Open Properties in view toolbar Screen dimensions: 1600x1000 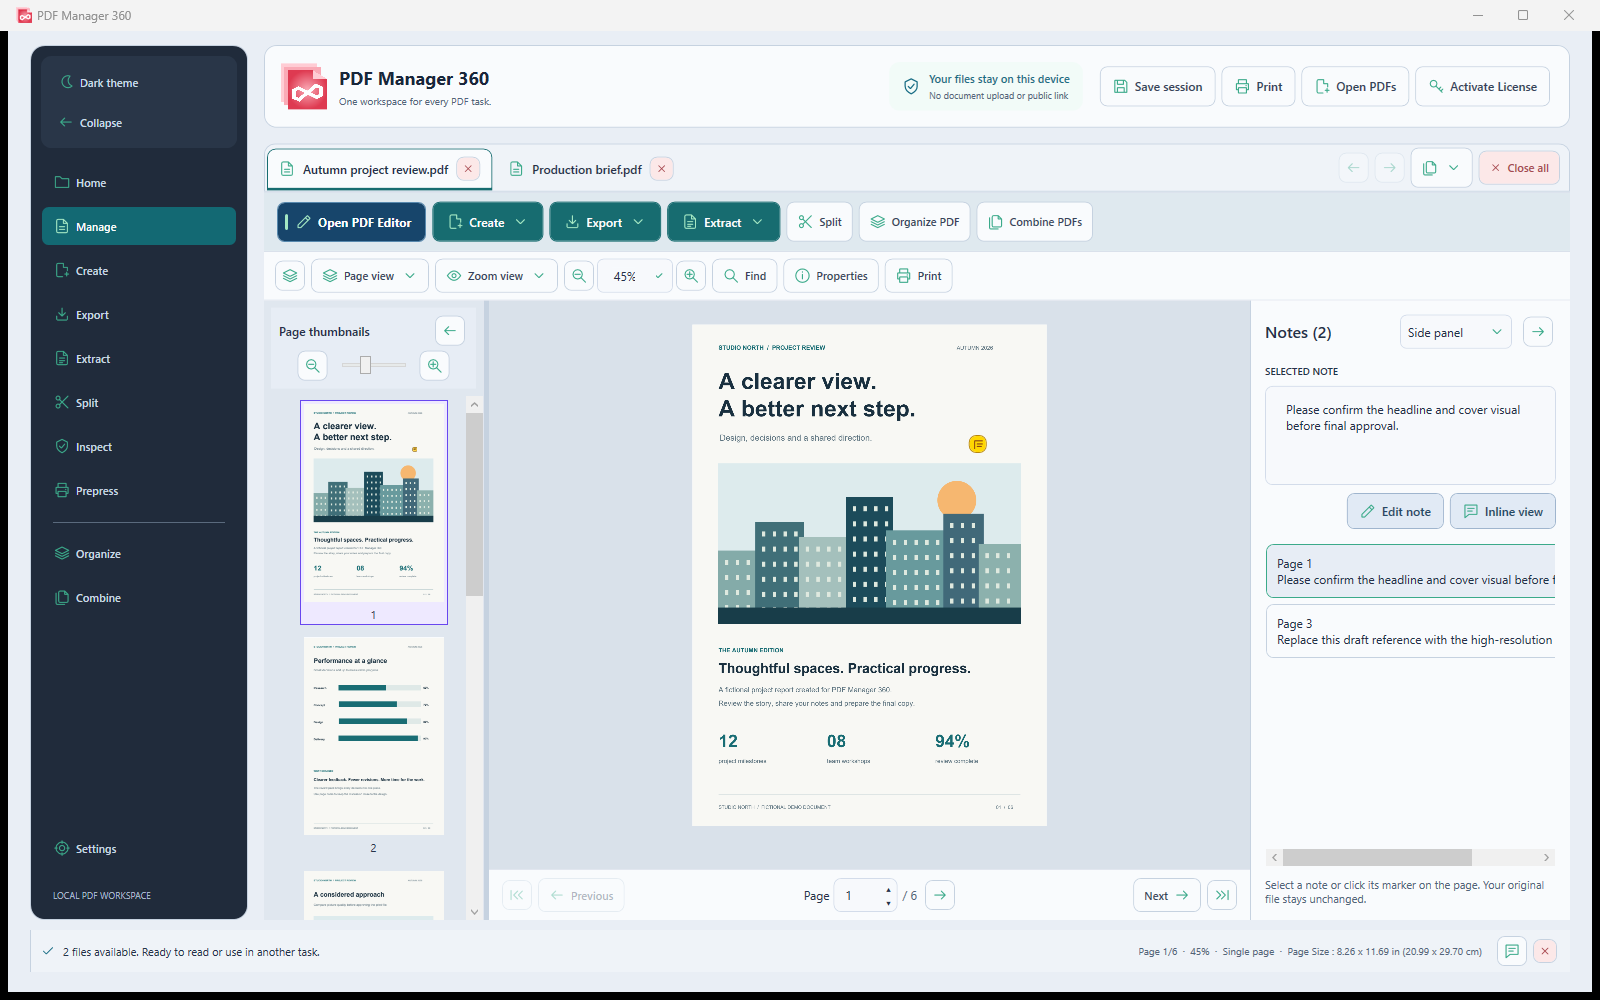[x=831, y=276]
